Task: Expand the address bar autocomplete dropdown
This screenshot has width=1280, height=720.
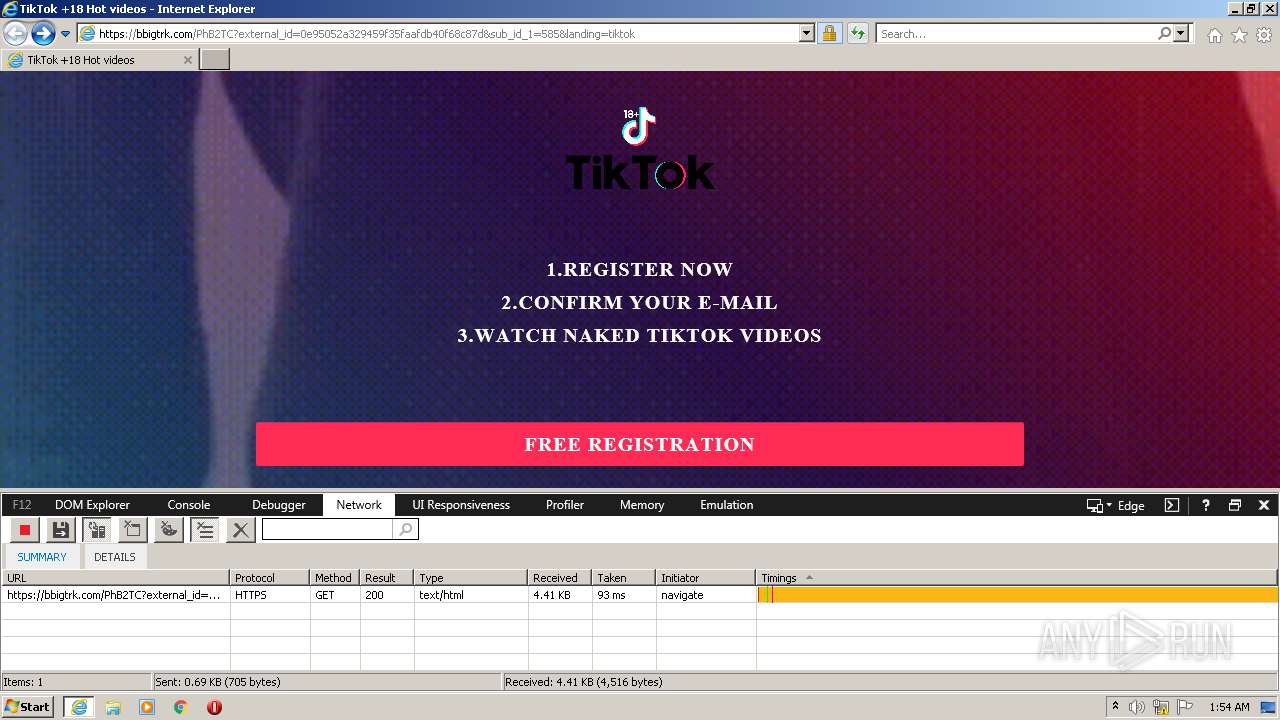Action: pos(807,34)
